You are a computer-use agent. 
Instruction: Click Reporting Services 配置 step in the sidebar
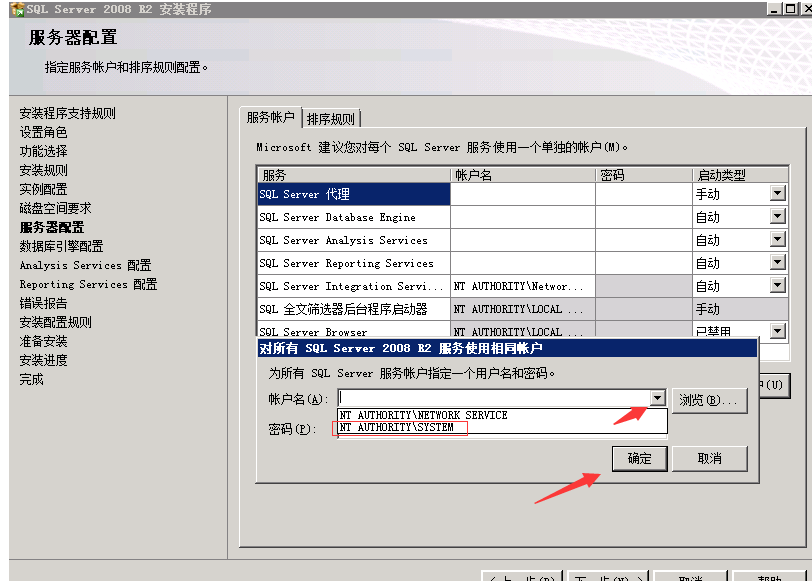click(x=88, y=284)
